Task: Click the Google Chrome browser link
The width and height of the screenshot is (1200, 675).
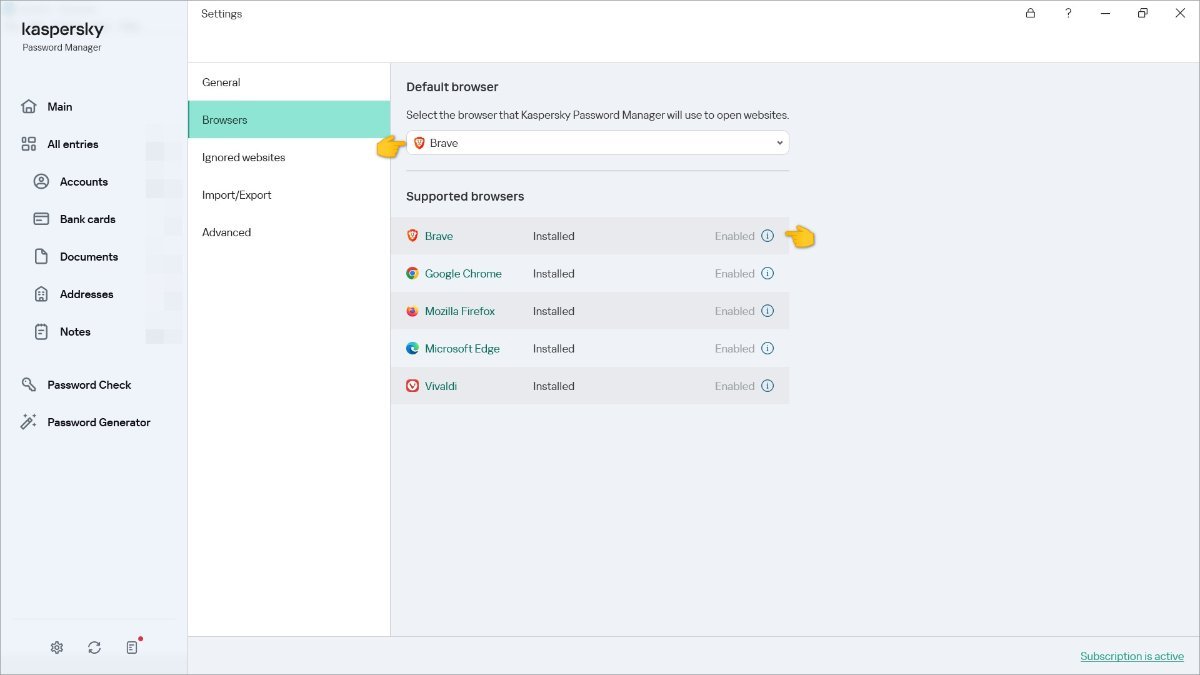Action: (463, 274)
